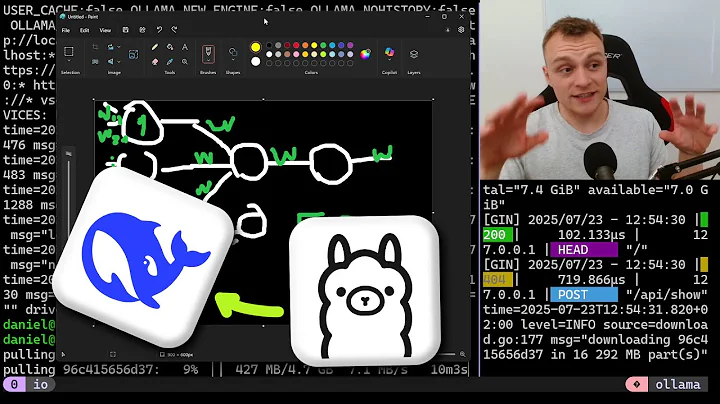Open the Copilot tools icon

click(x=389, y=52)
